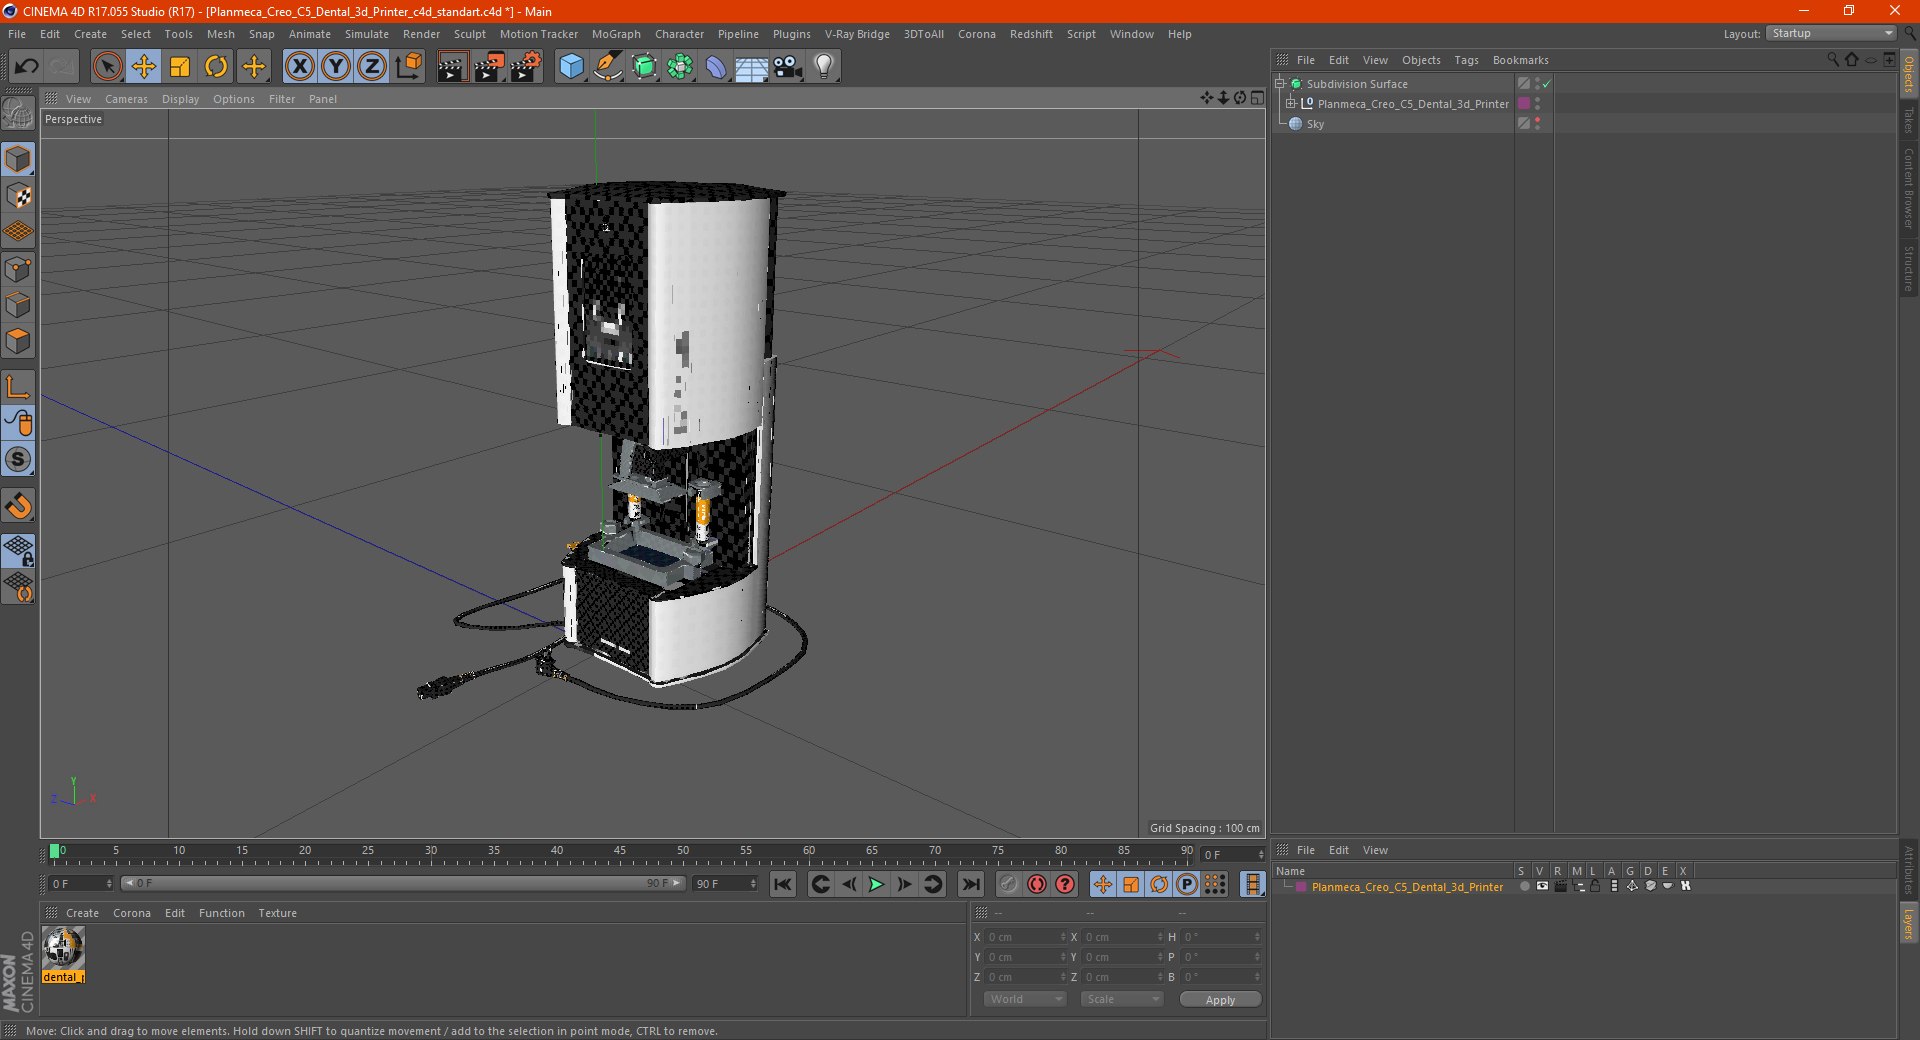Click the Undo arrow icon
Screen dimensions: 1920x1040
tap(26, 67)
